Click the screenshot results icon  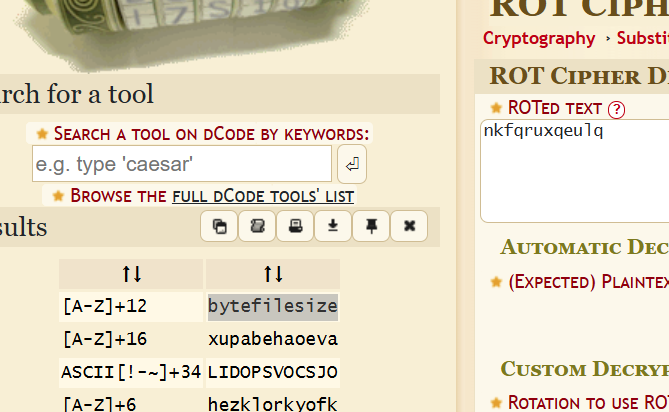(257, 226)
